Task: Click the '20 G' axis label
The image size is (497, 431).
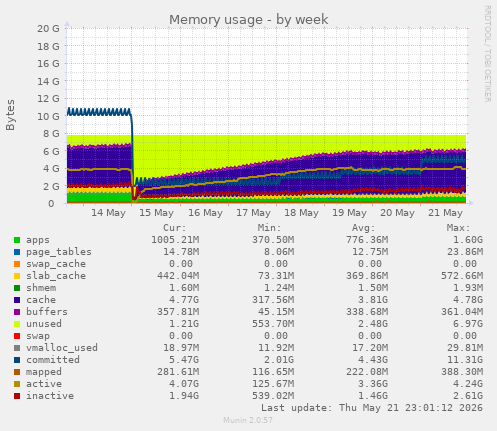Action: coord(48,29)
